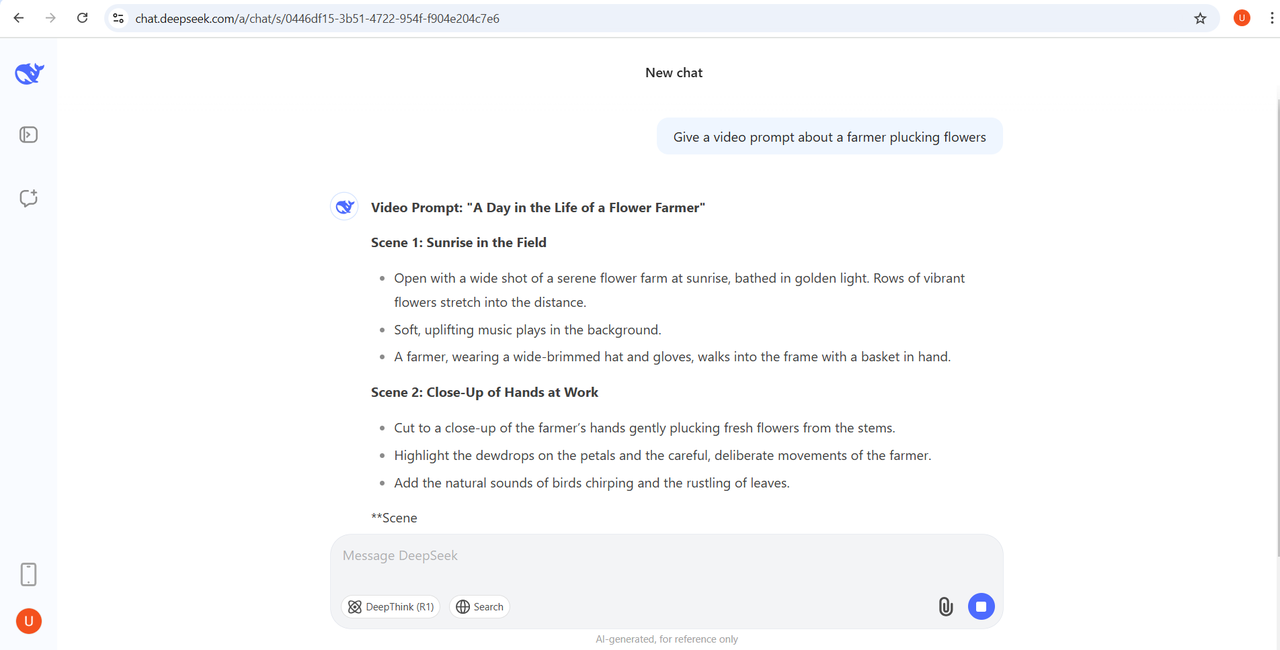Click 'Scene 1: Sunrise in the Field' heading
This screenshot has width=1280, height=650.
click(459, 243)
